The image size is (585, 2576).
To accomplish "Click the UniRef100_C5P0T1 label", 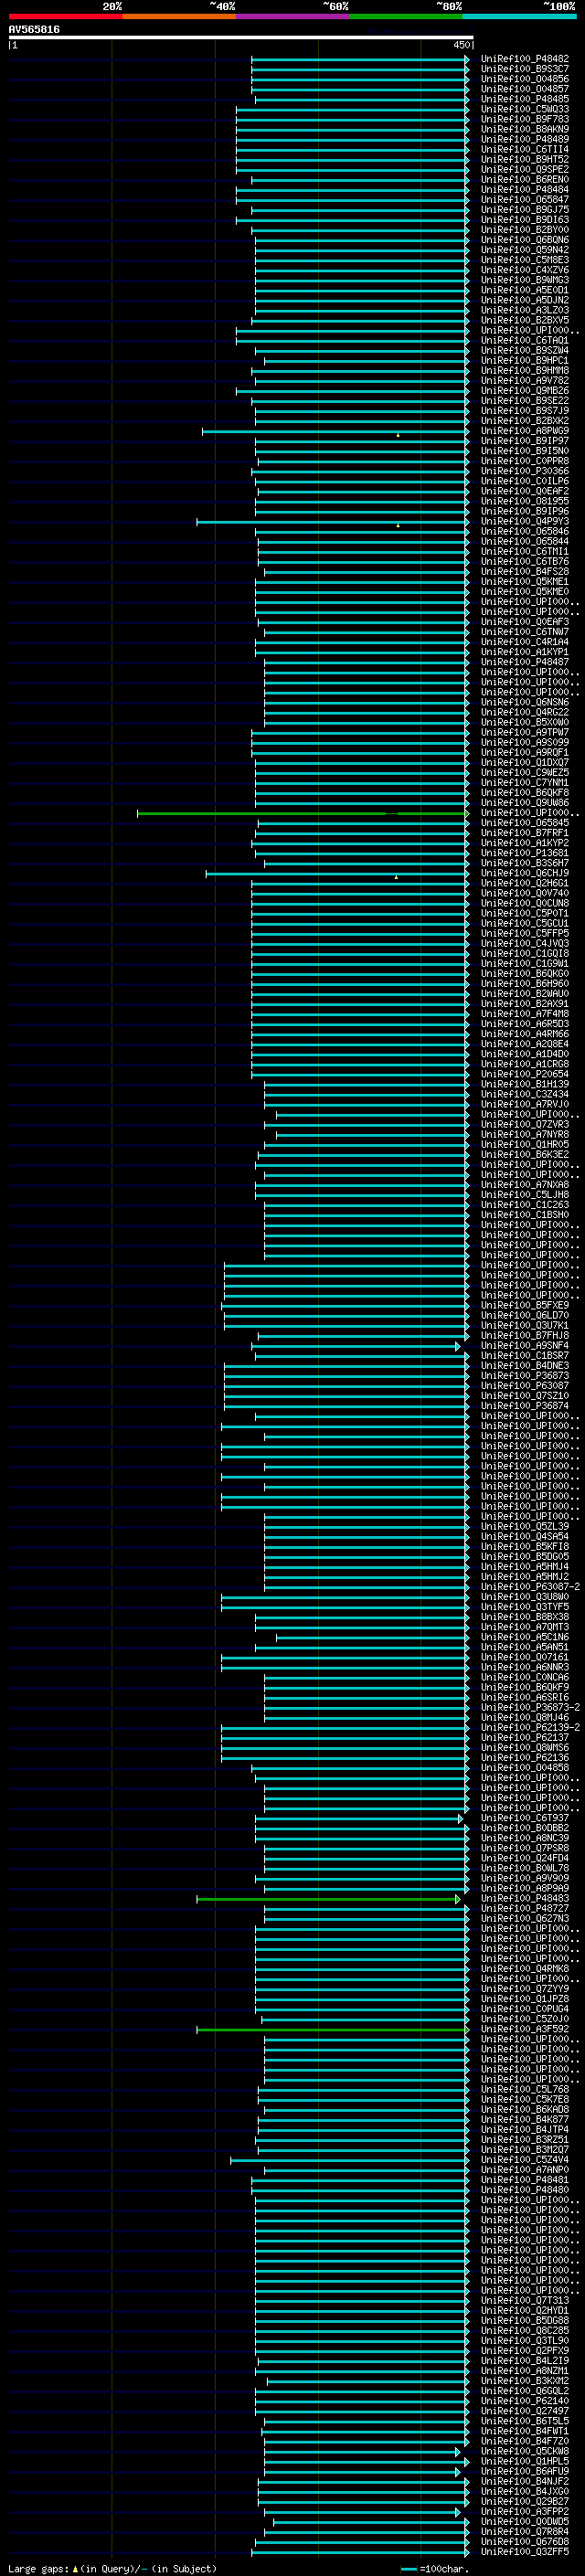I will (525, 913).
